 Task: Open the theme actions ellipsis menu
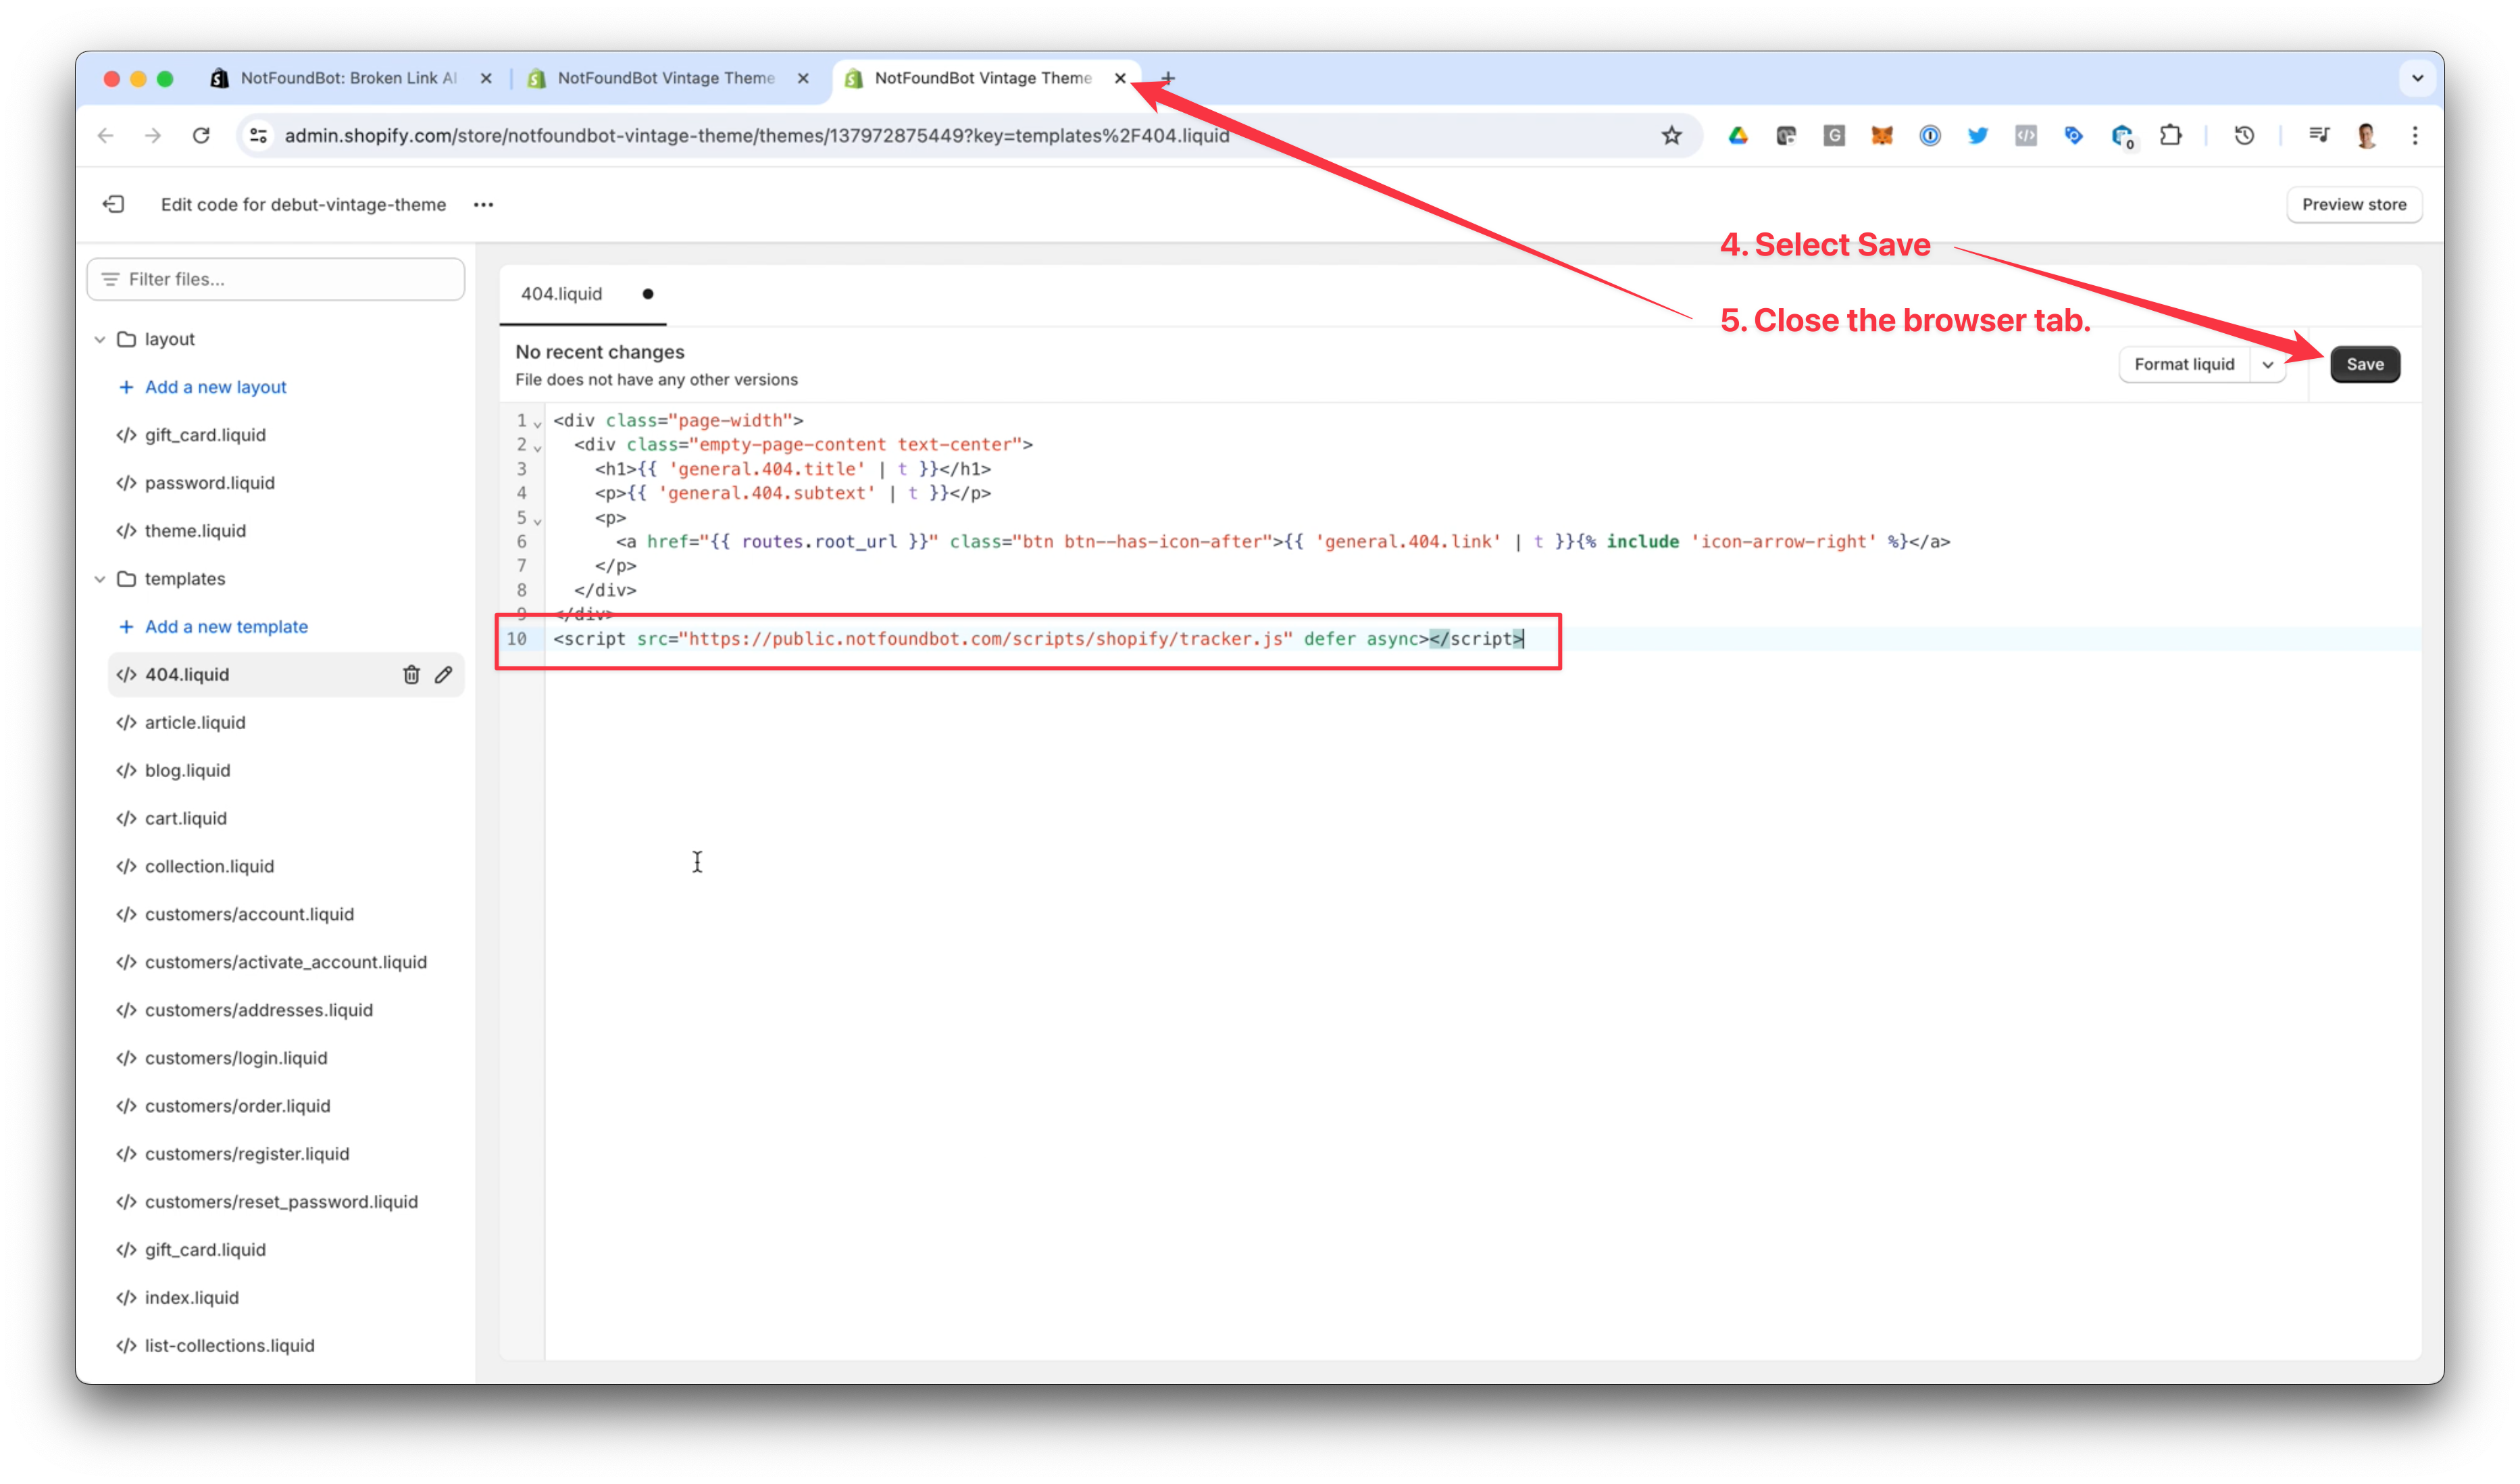click(x=483, y=204)
